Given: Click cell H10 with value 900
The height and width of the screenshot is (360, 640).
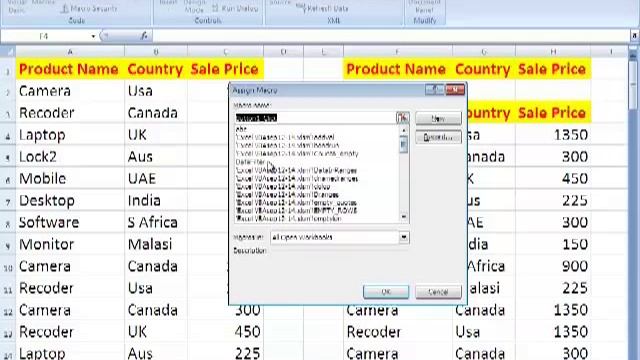Looking at the screenshot, I should pyautogui.click(x=553, y=267).
